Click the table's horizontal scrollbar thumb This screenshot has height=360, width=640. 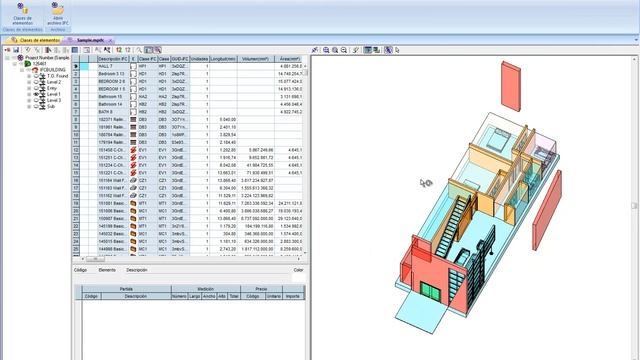pos(95,259)
